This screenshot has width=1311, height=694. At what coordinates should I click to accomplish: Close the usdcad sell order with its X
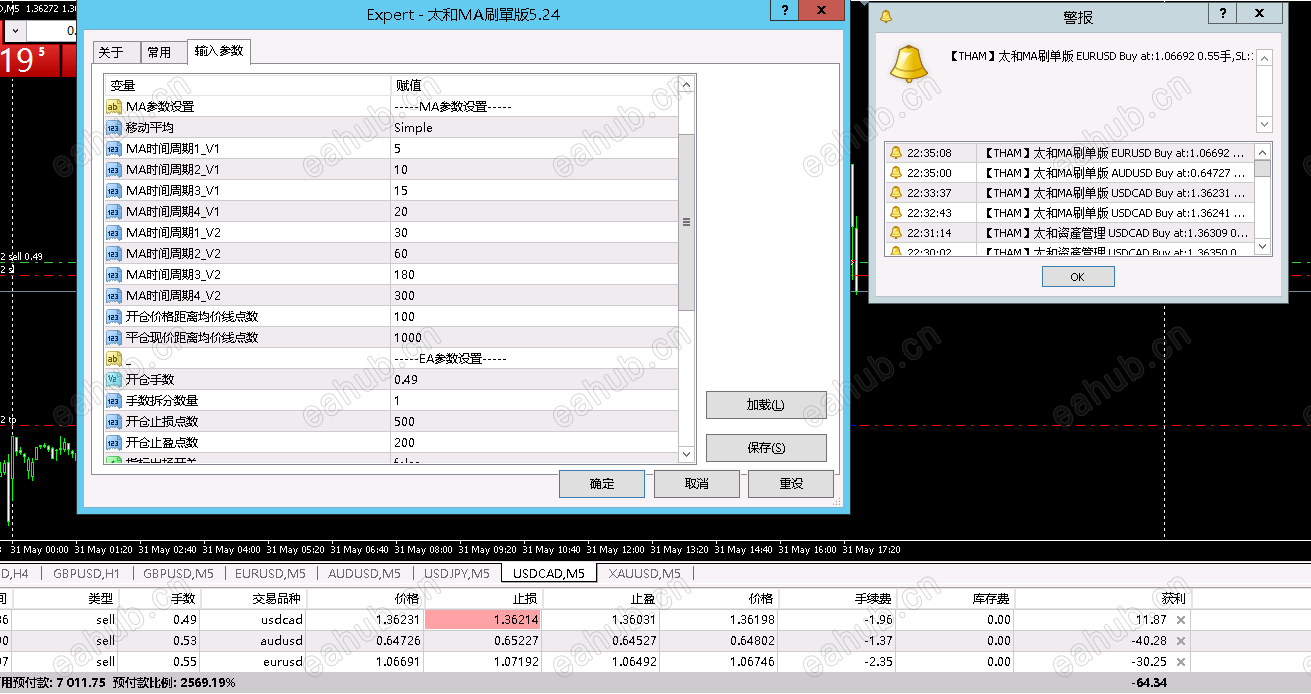point(1181,620)
